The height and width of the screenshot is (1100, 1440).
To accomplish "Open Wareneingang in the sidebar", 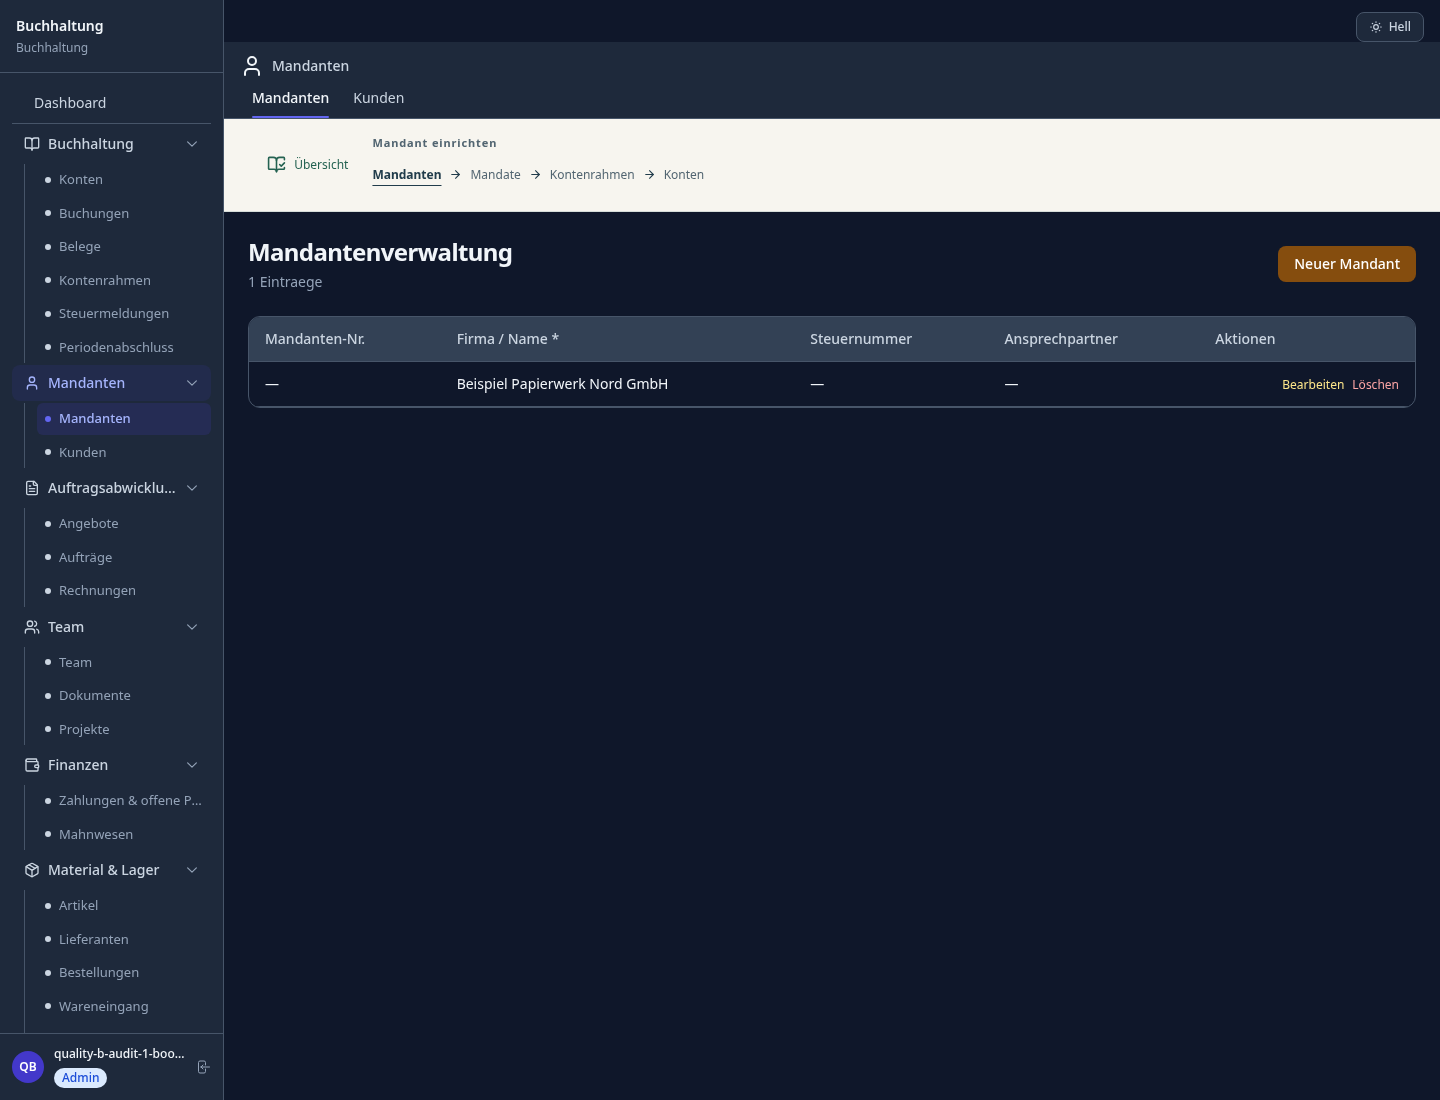I will click(124, 1006).
